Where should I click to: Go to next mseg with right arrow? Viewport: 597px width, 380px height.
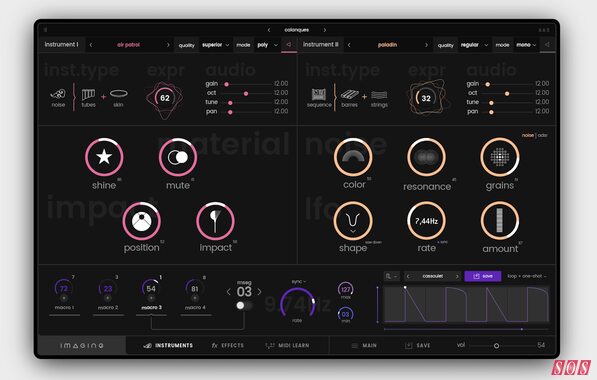[x=259, y=292]
